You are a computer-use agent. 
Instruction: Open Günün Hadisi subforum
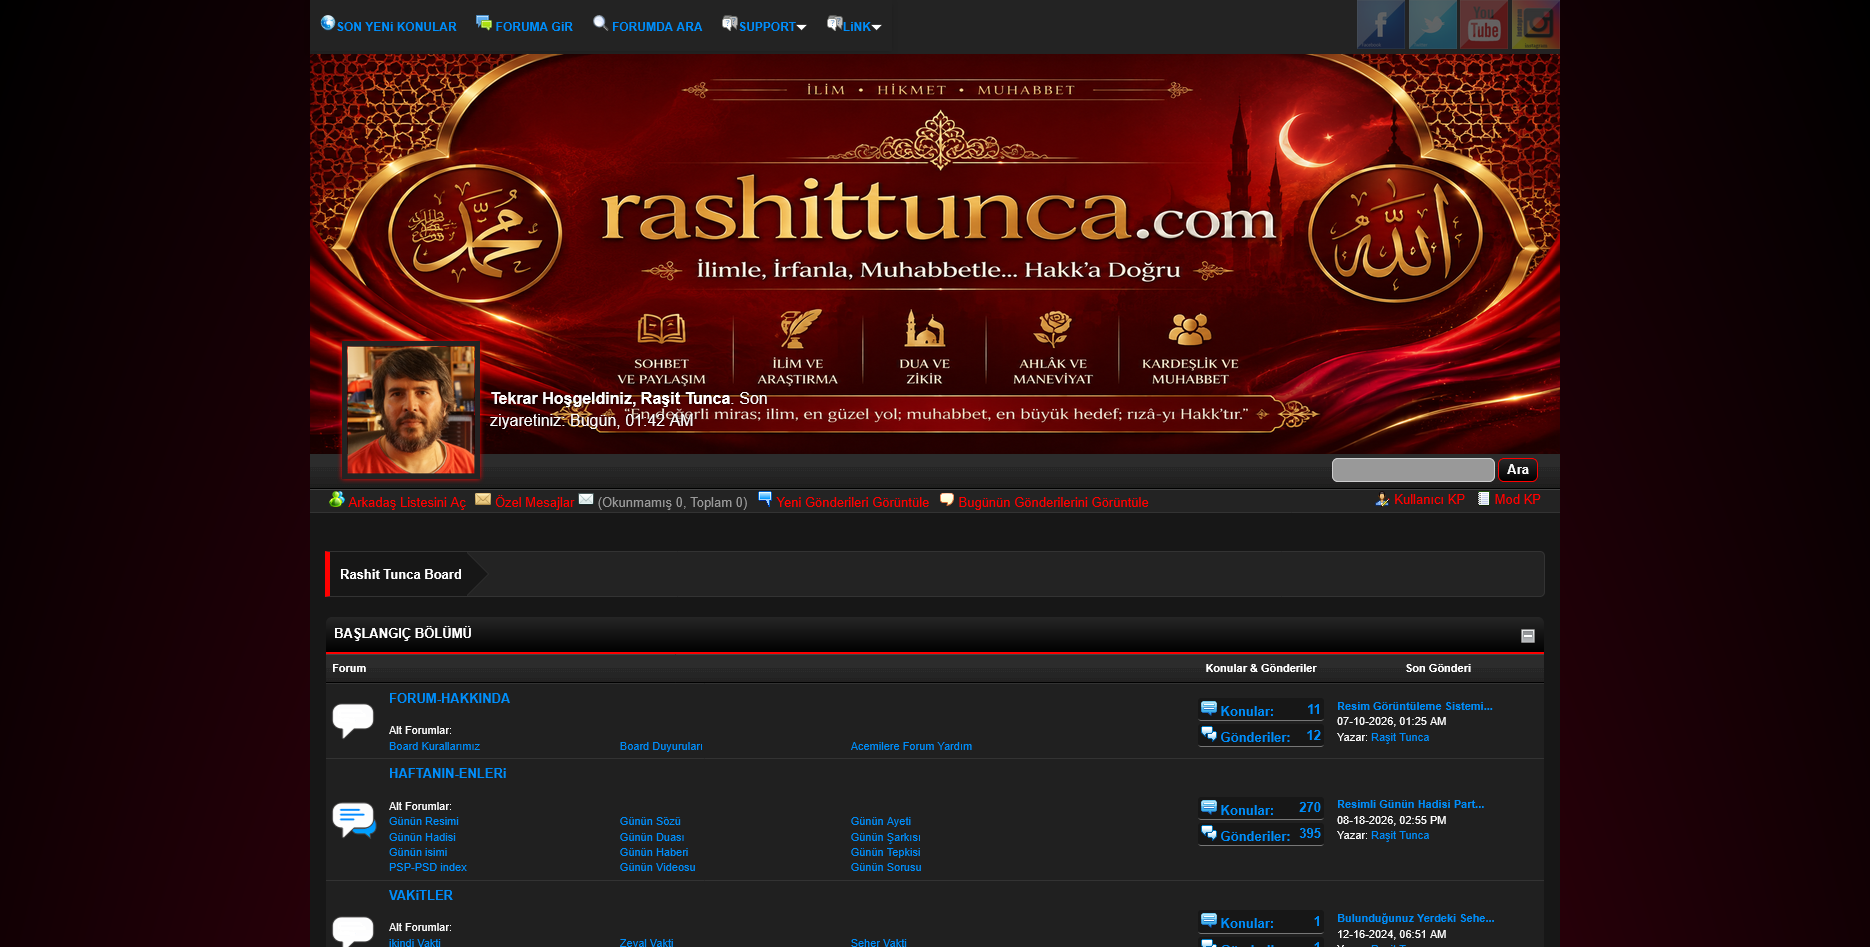click(422, 838)
